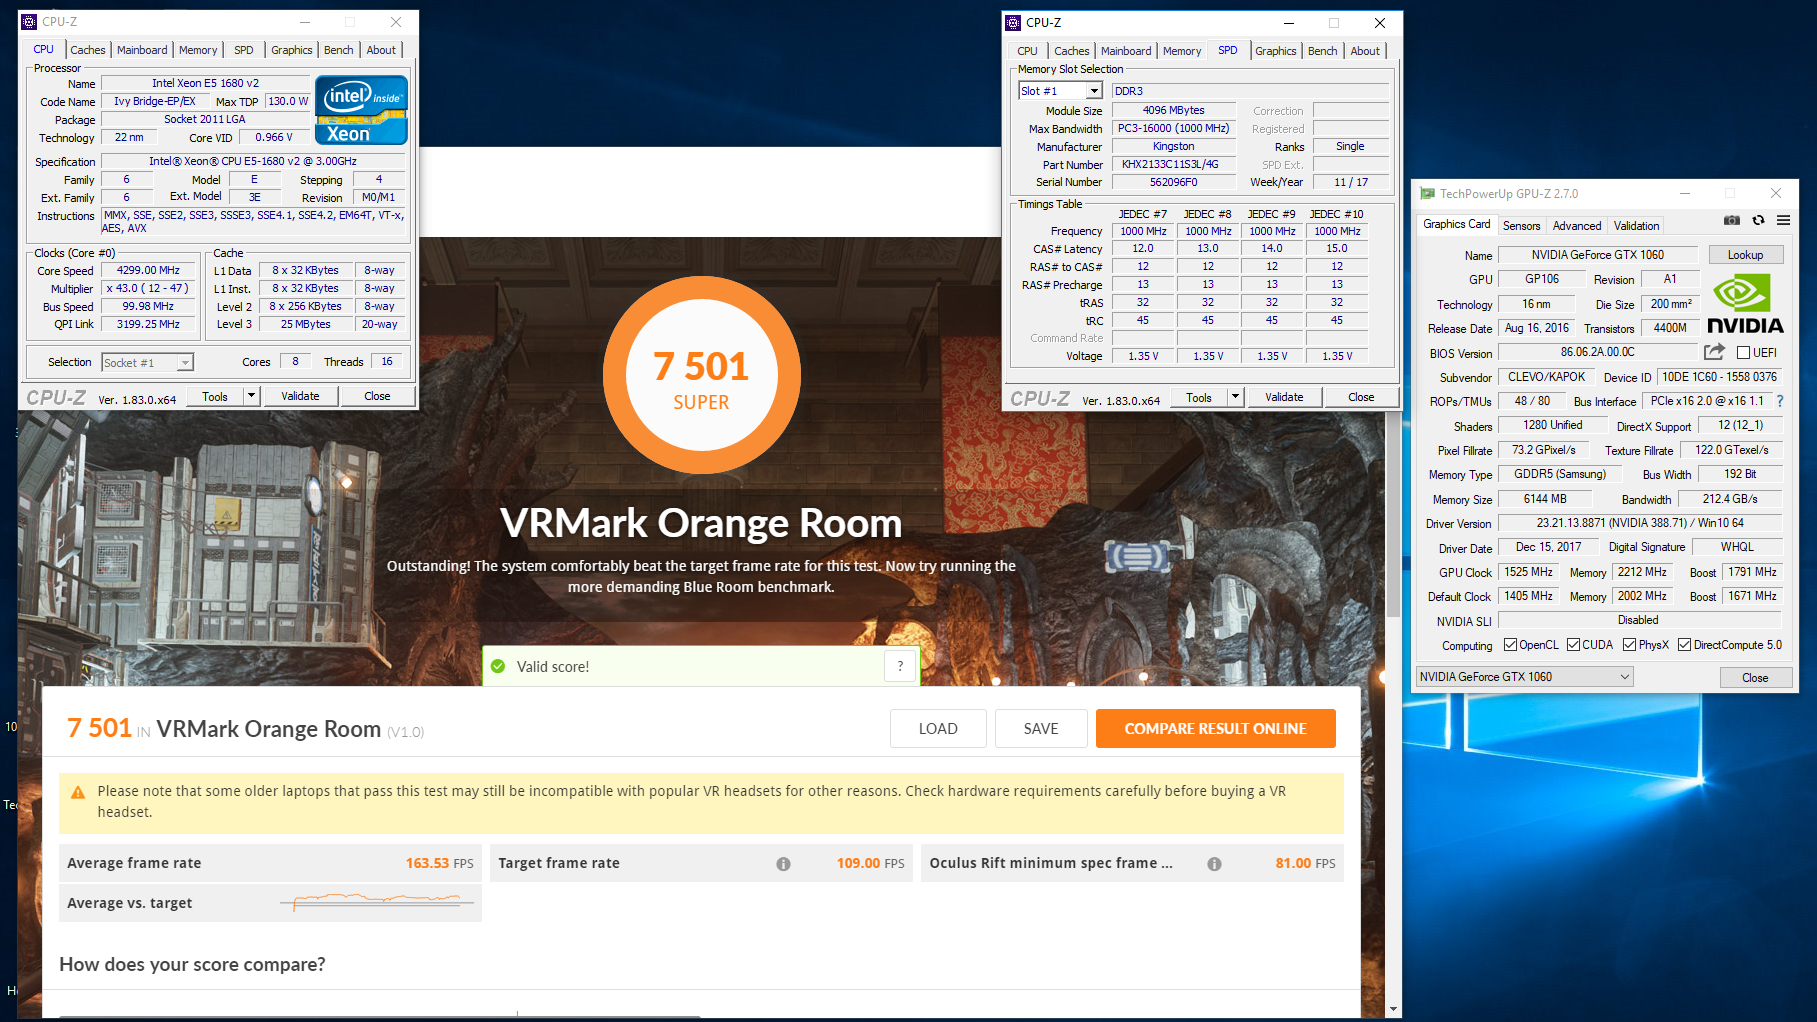Click the 7 501 SUPER score circle
Screen dimensions: 1817x1022
tap(701, 375)
